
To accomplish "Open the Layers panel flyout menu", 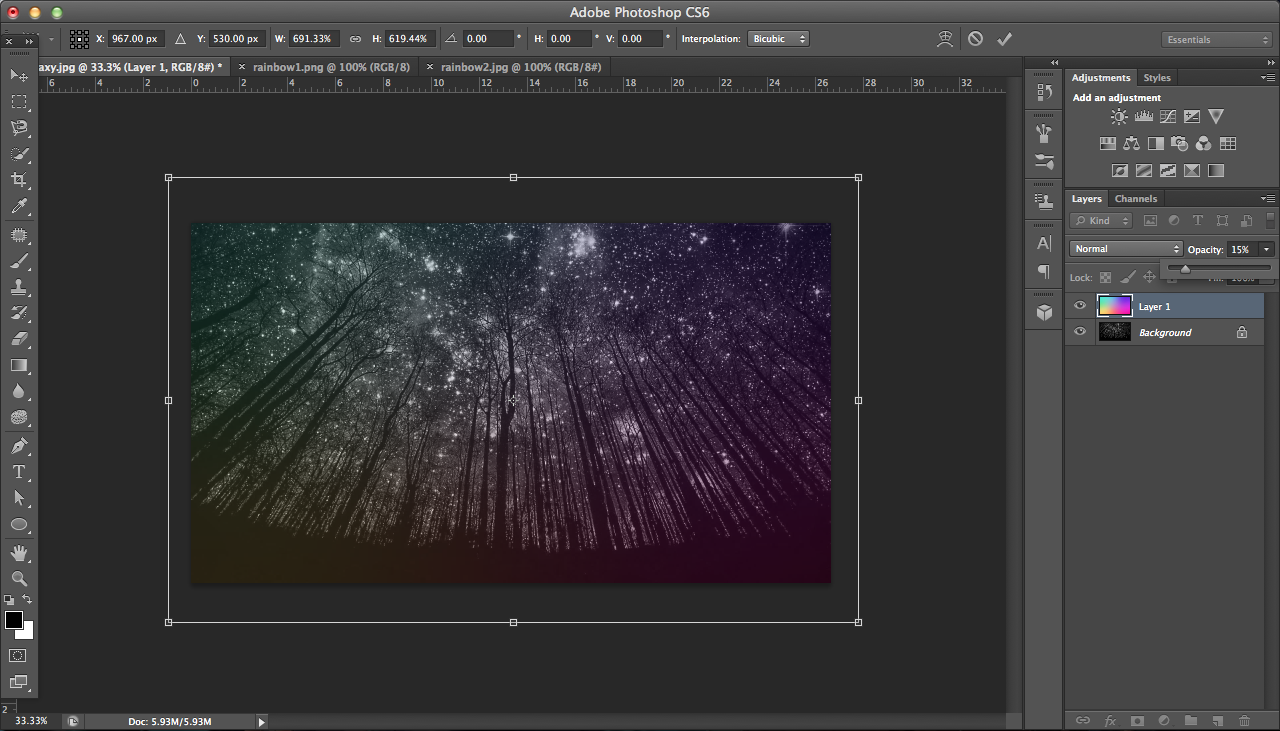I will pyautogui.click(x=1268, y=198).
